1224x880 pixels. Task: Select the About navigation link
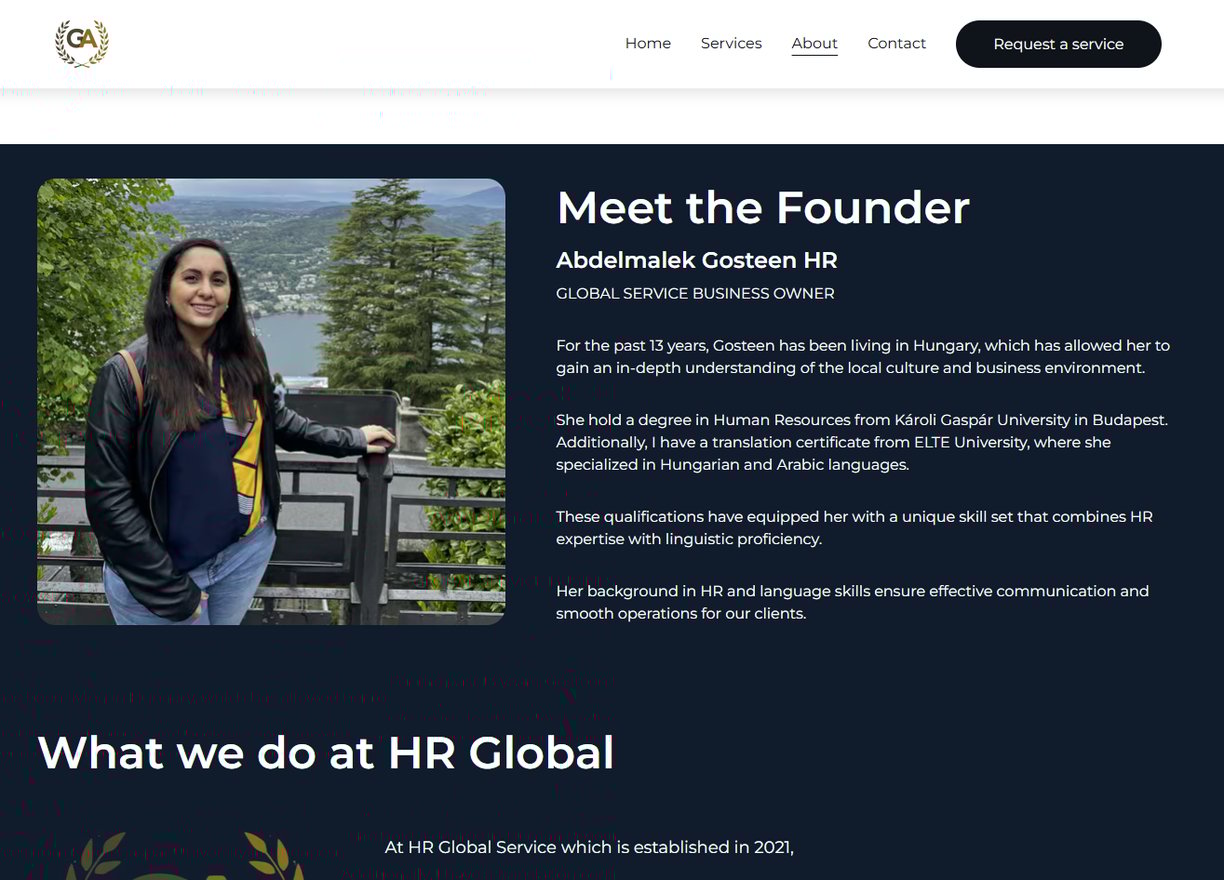(814, 44)
